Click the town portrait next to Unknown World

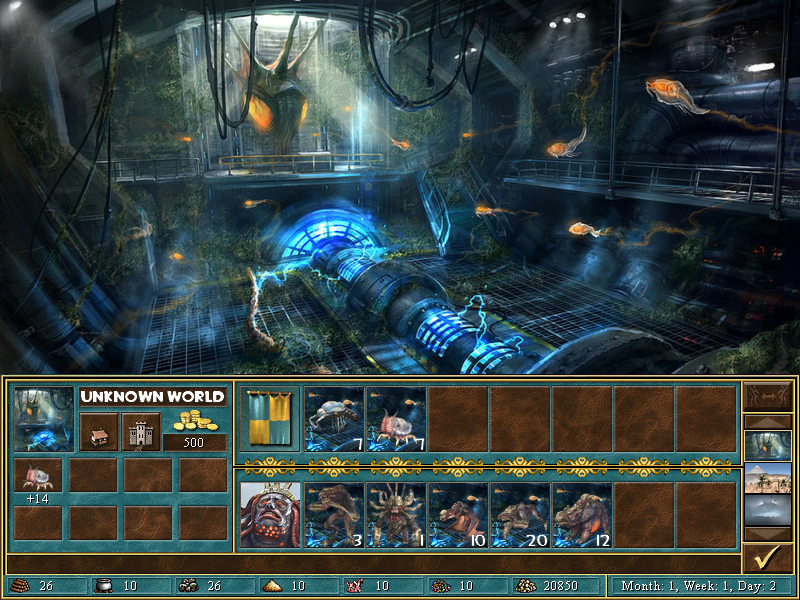click(x=44, y=419)
